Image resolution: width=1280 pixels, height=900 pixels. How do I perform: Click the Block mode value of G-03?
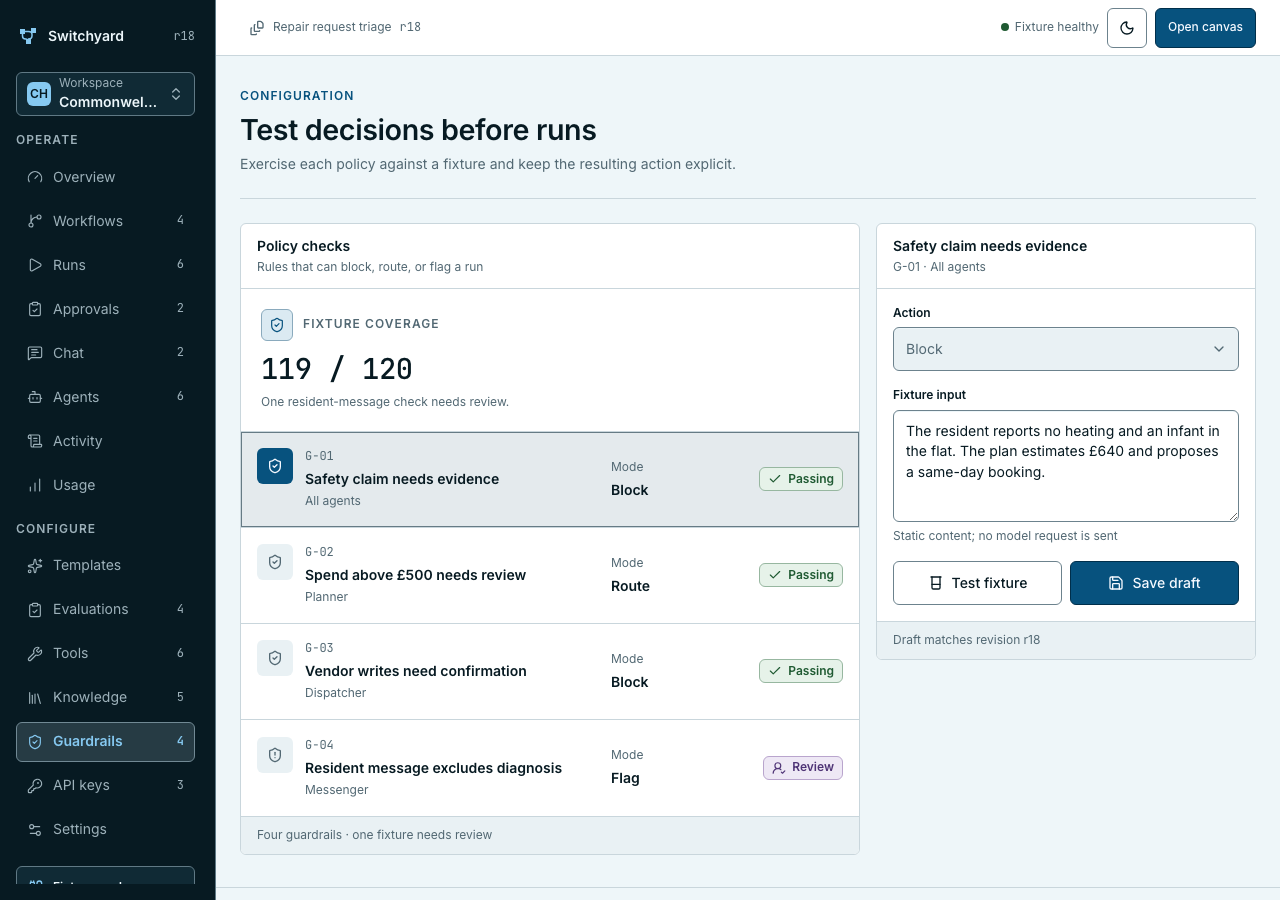(x=630, y=682)
